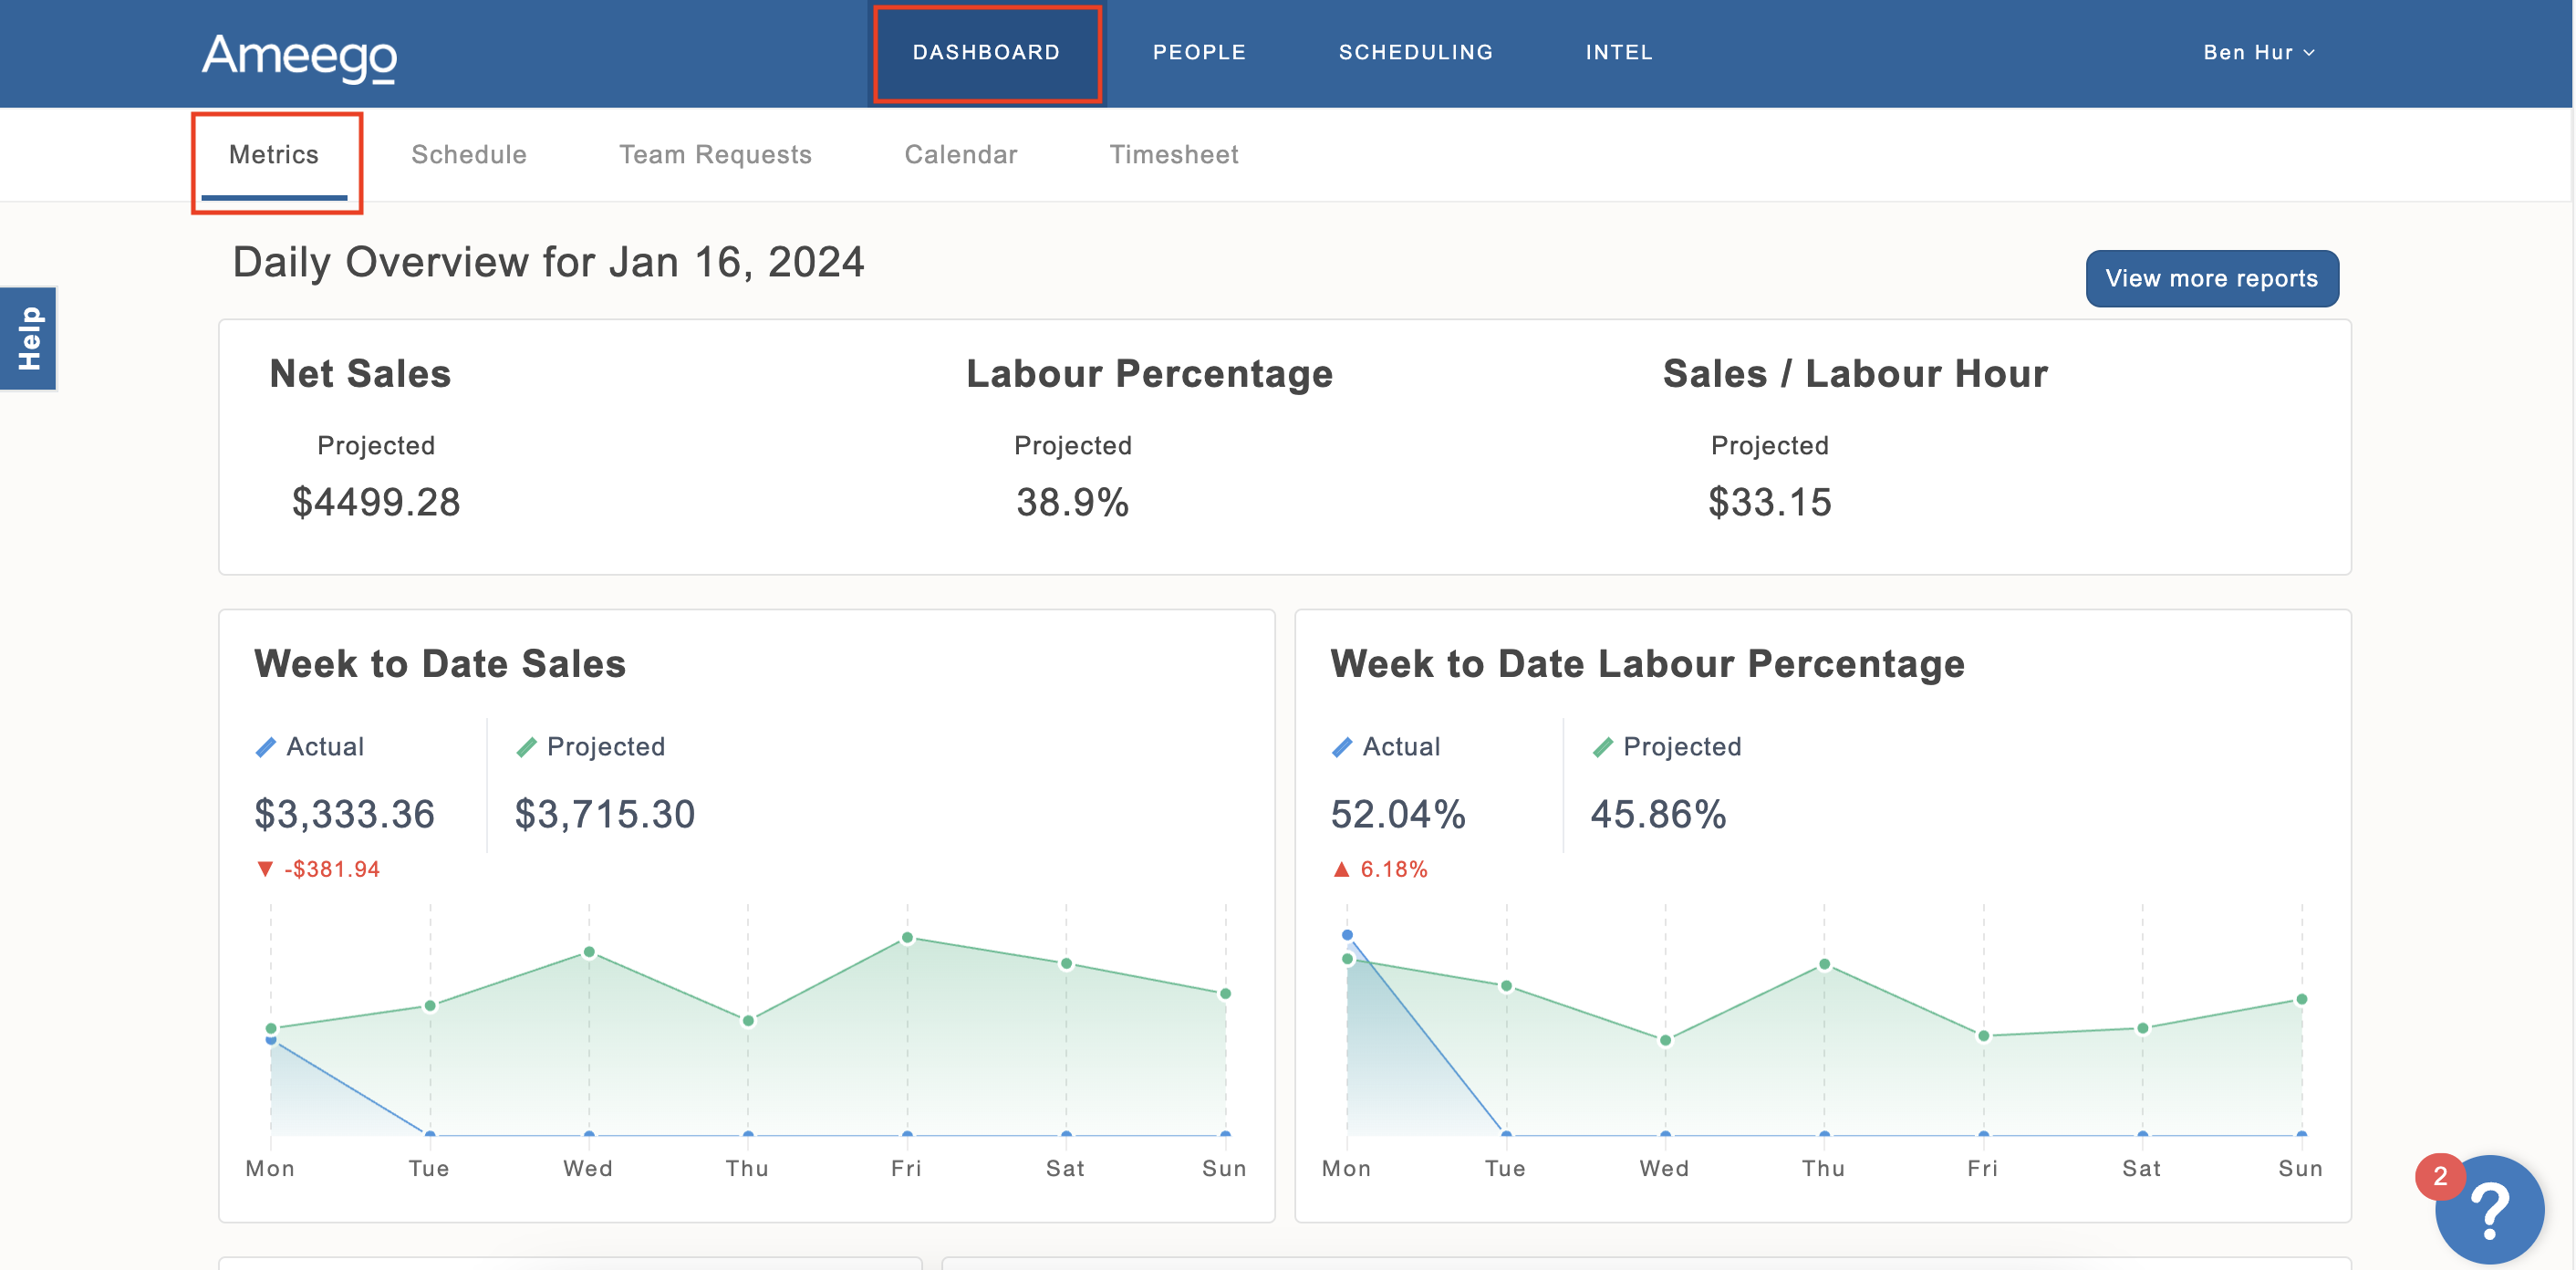Open the SCHEDULING menu
The width and height of the screenshot is (2576, 1270).
[1415, 52]
